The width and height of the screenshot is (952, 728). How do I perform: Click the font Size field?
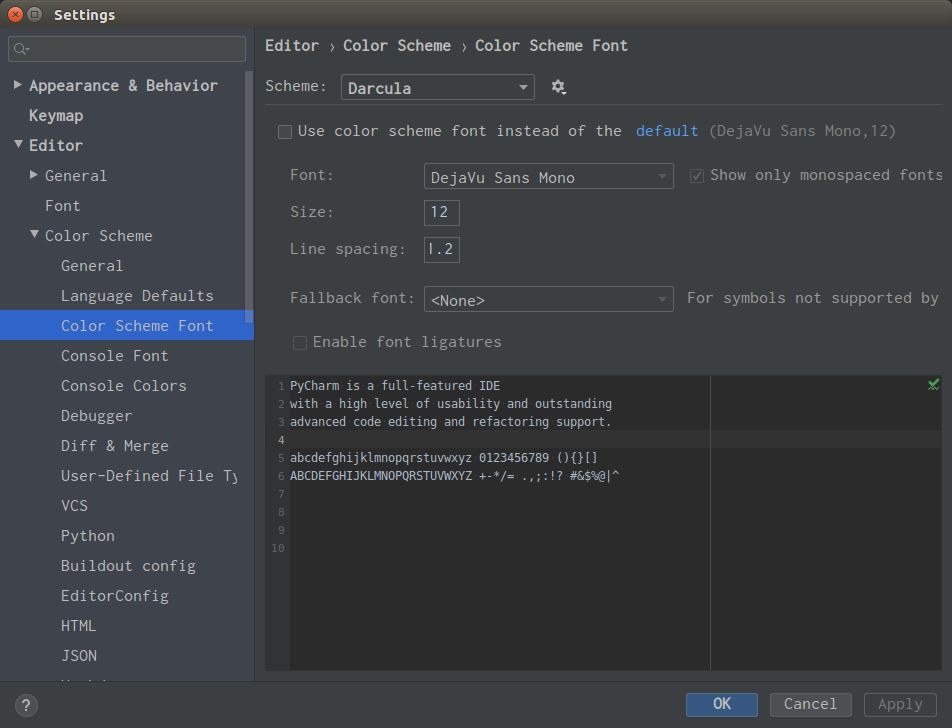click(441, 213)
